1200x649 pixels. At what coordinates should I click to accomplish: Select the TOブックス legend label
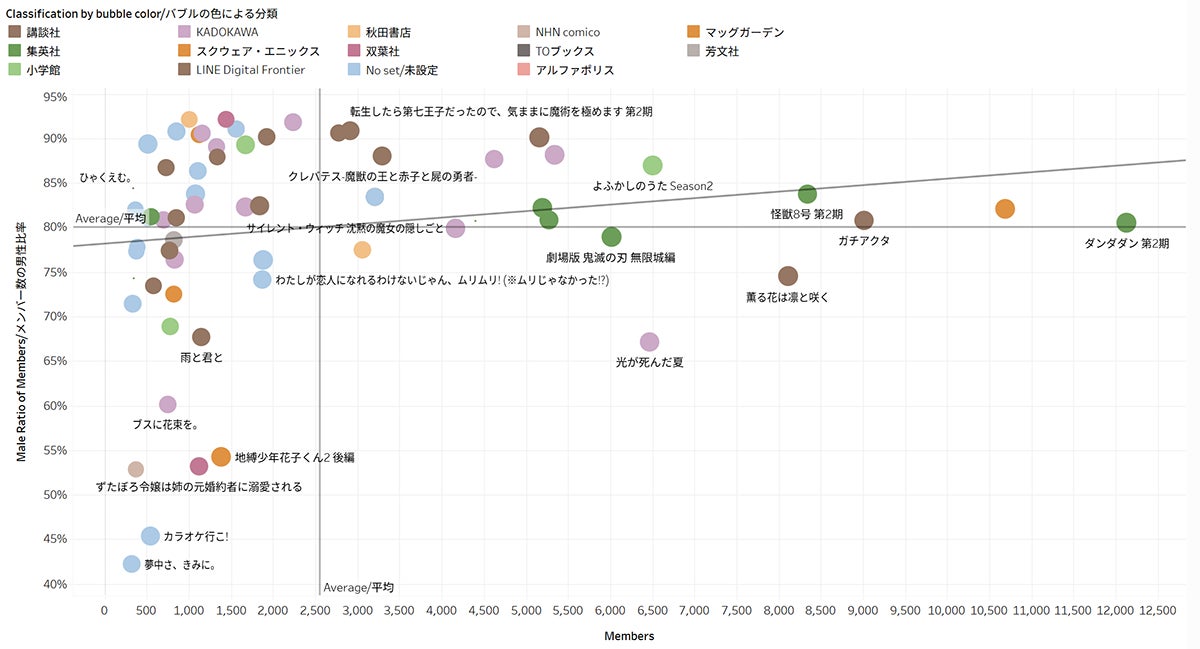565,51
